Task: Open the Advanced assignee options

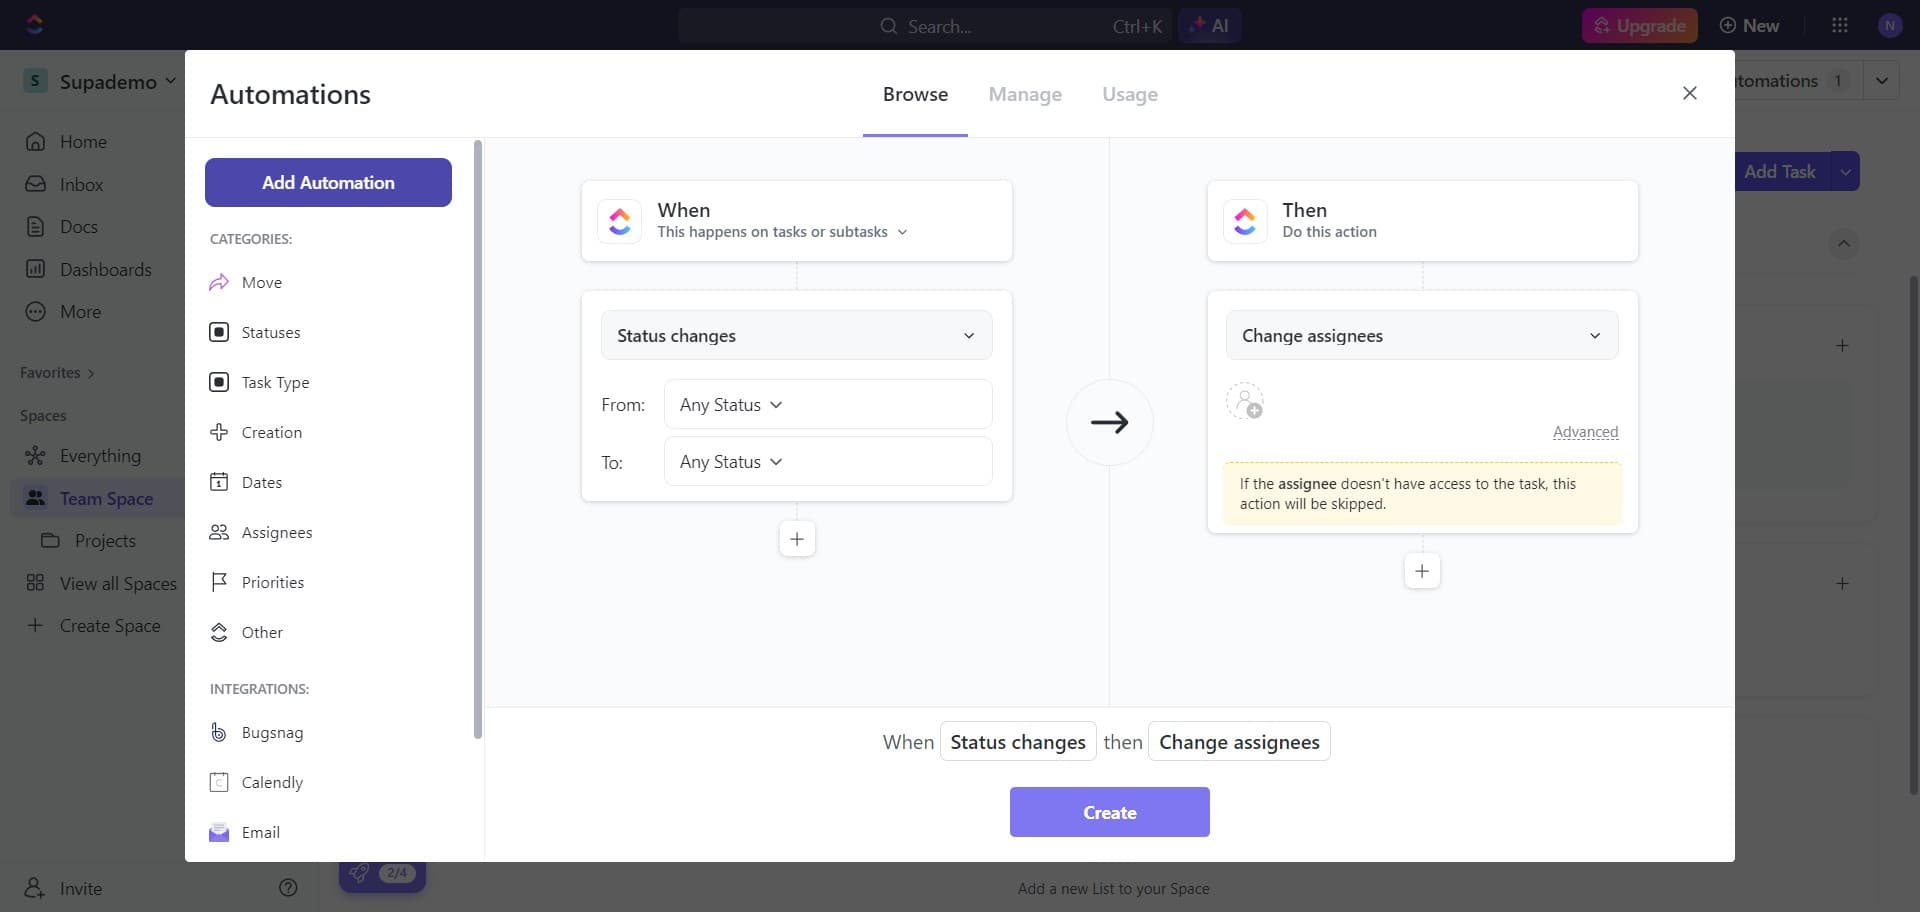Action: pyautogui.click(x=1586, y=432)
